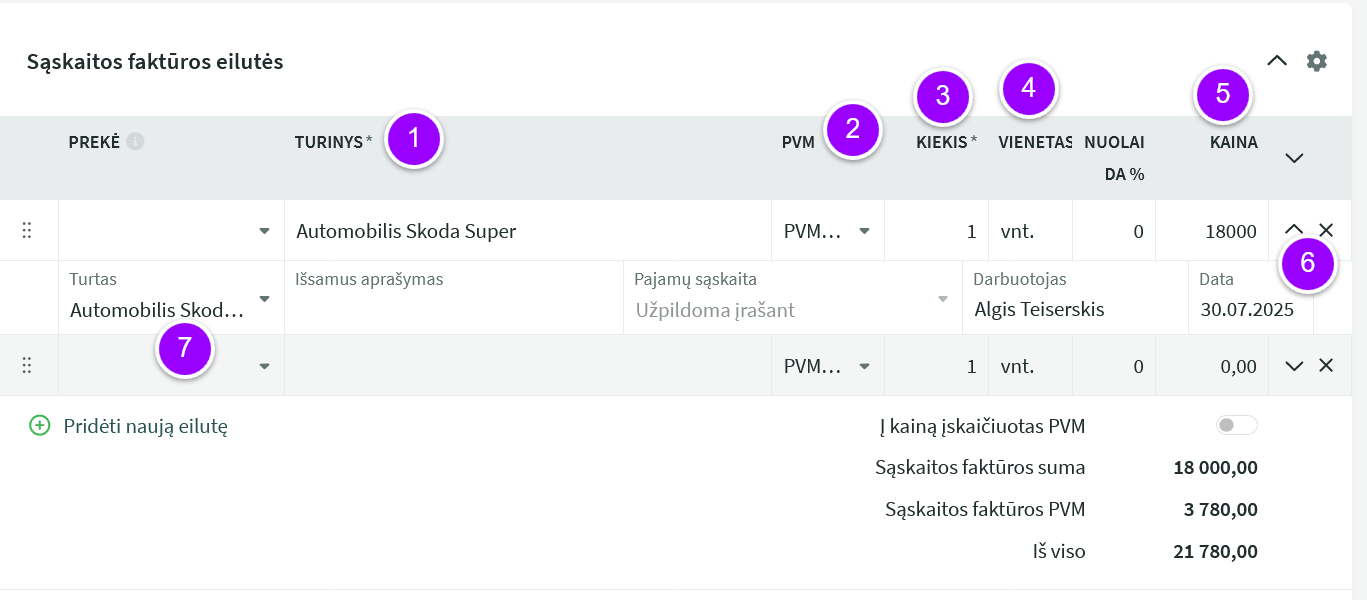Click the info icon next to Prekė

pyautogui.click(x=135, y=142)
